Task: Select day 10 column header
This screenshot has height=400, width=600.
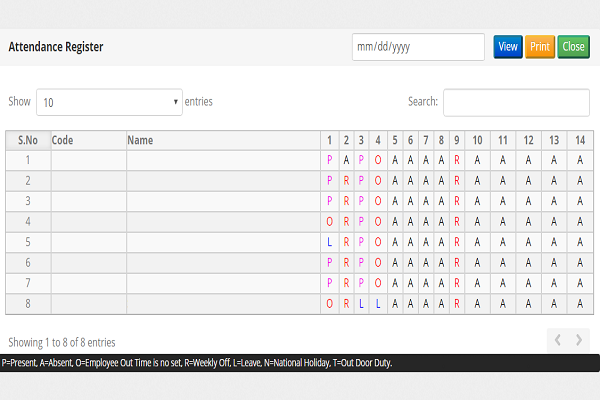Action: coord(477,140)
